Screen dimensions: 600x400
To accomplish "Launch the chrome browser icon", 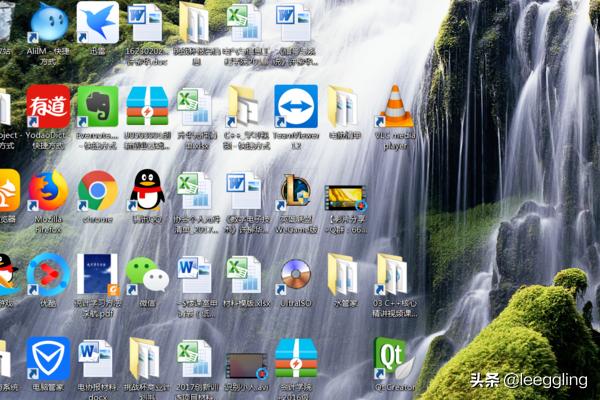I will (x=98, y=191).
